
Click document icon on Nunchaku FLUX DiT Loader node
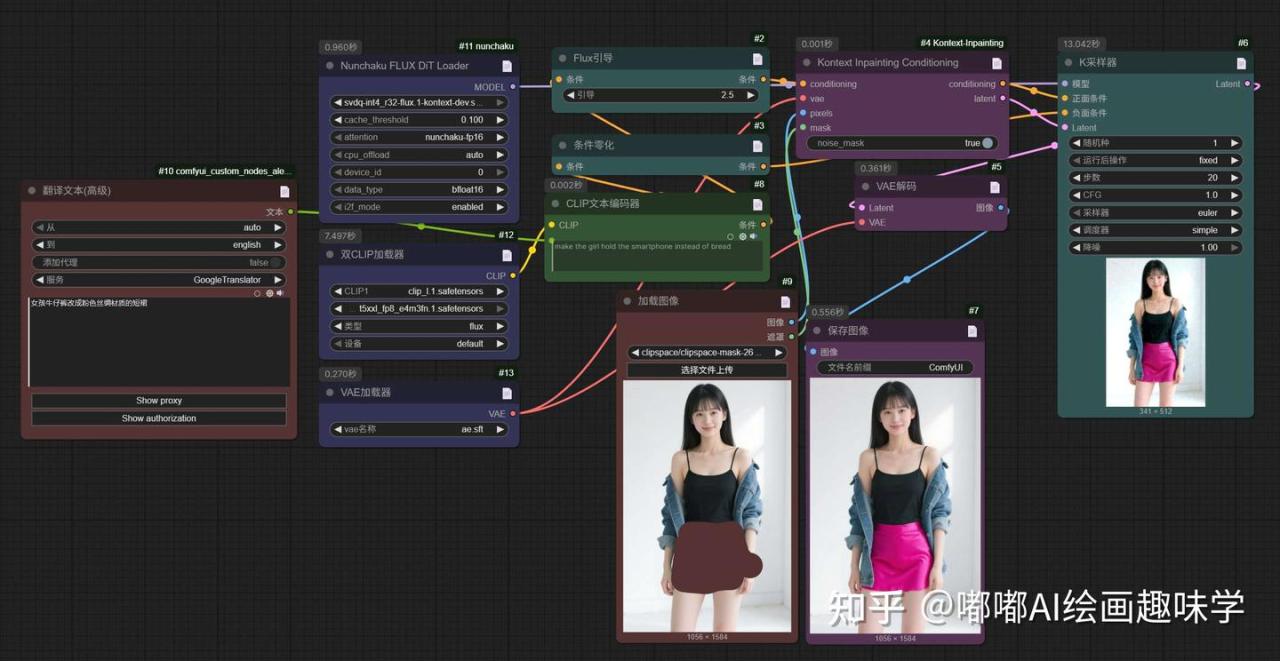[507, 66]
